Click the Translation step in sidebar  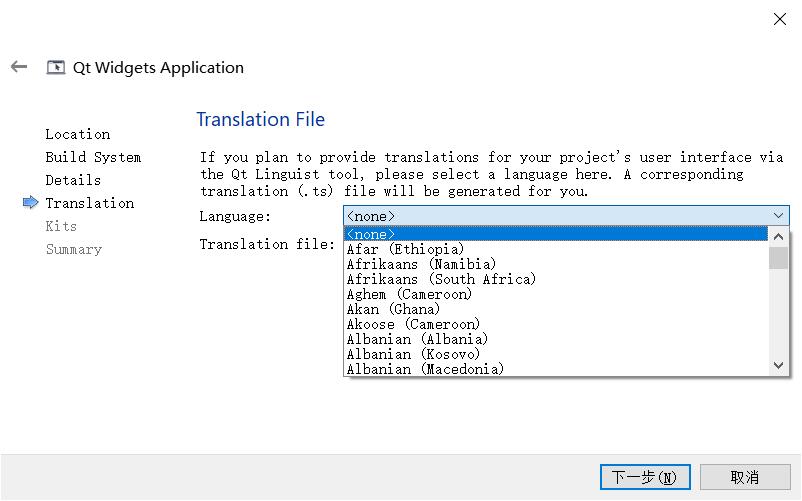pos(89,203)
